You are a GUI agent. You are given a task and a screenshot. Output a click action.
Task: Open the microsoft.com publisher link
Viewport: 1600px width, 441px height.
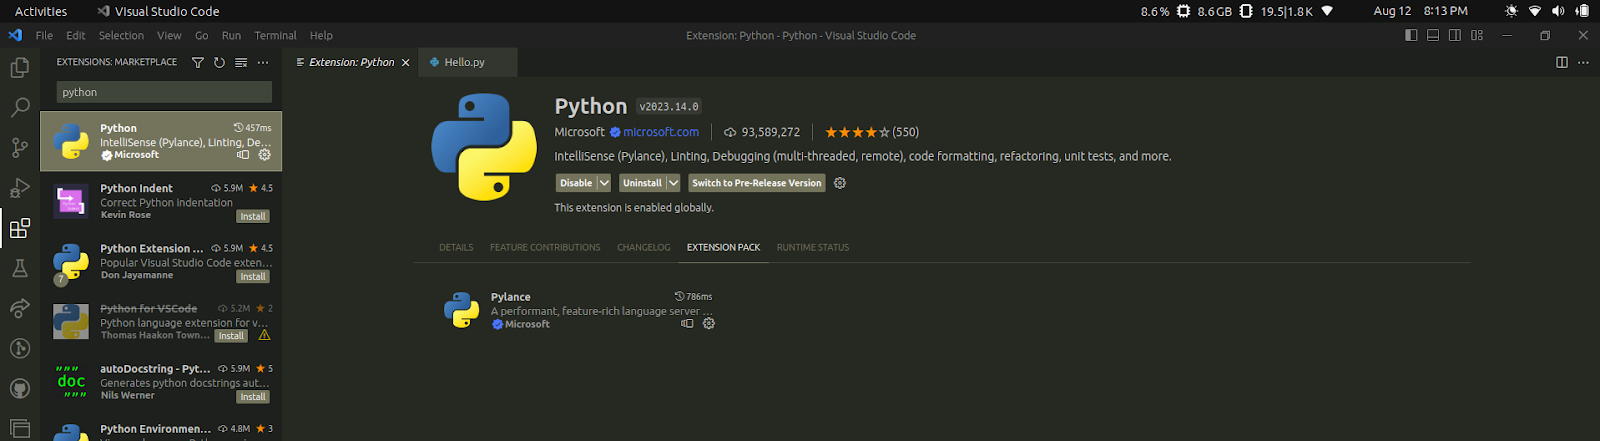pyautogui.click(x=661, y=132)
